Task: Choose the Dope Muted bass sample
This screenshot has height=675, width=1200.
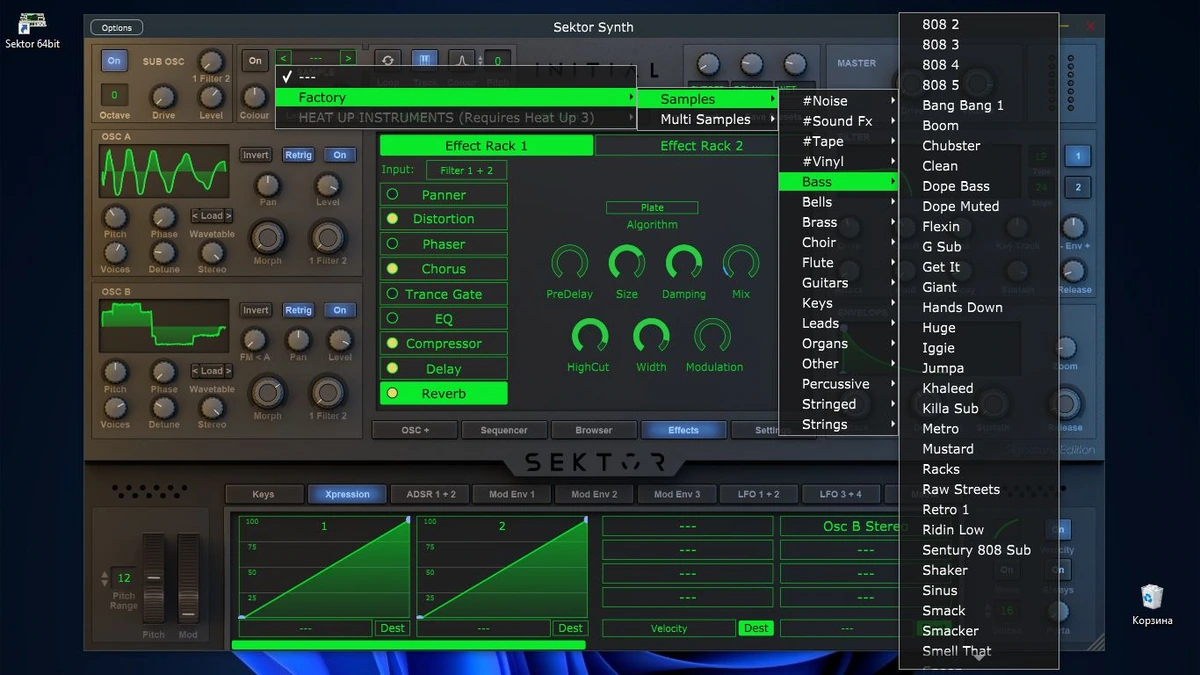Action: tap(979, 206)
